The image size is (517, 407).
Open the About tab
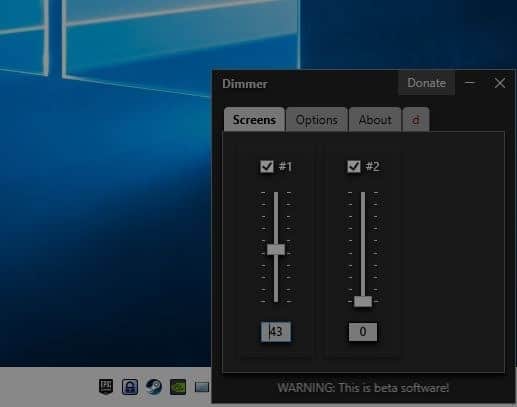point(375,120)
